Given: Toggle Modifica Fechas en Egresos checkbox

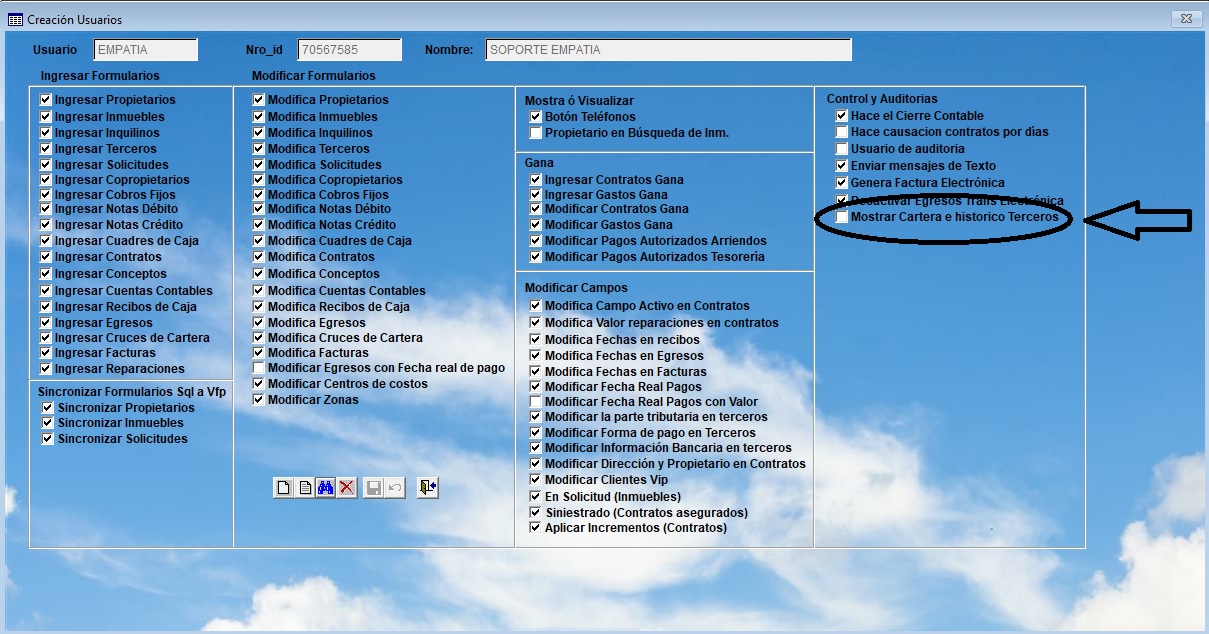Looking at the screenshot, I should tap(536, 356).
